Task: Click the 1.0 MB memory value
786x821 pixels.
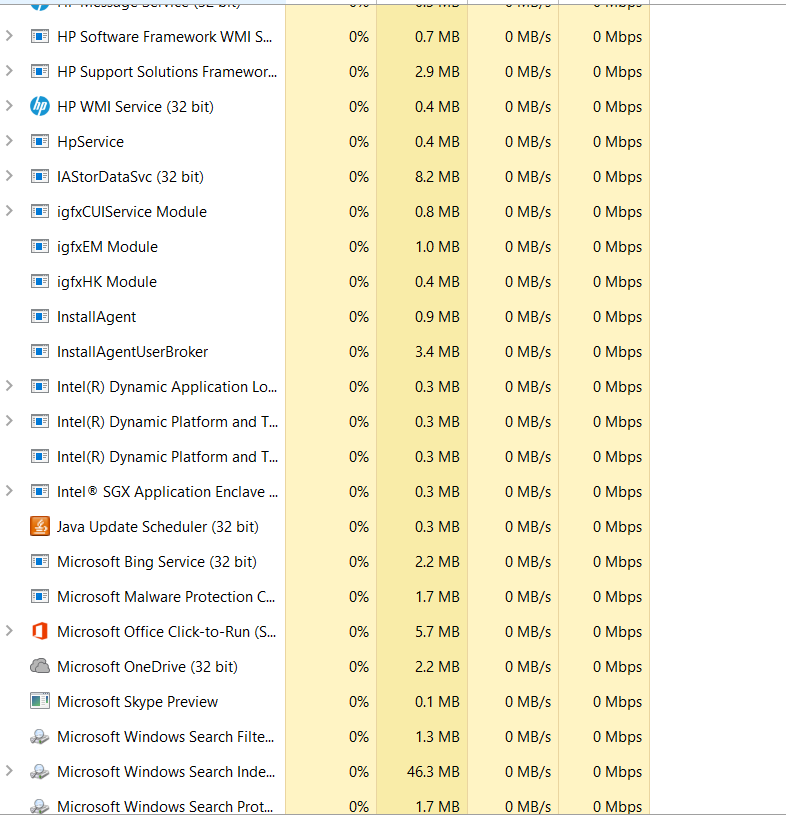Action: [437, 247]
